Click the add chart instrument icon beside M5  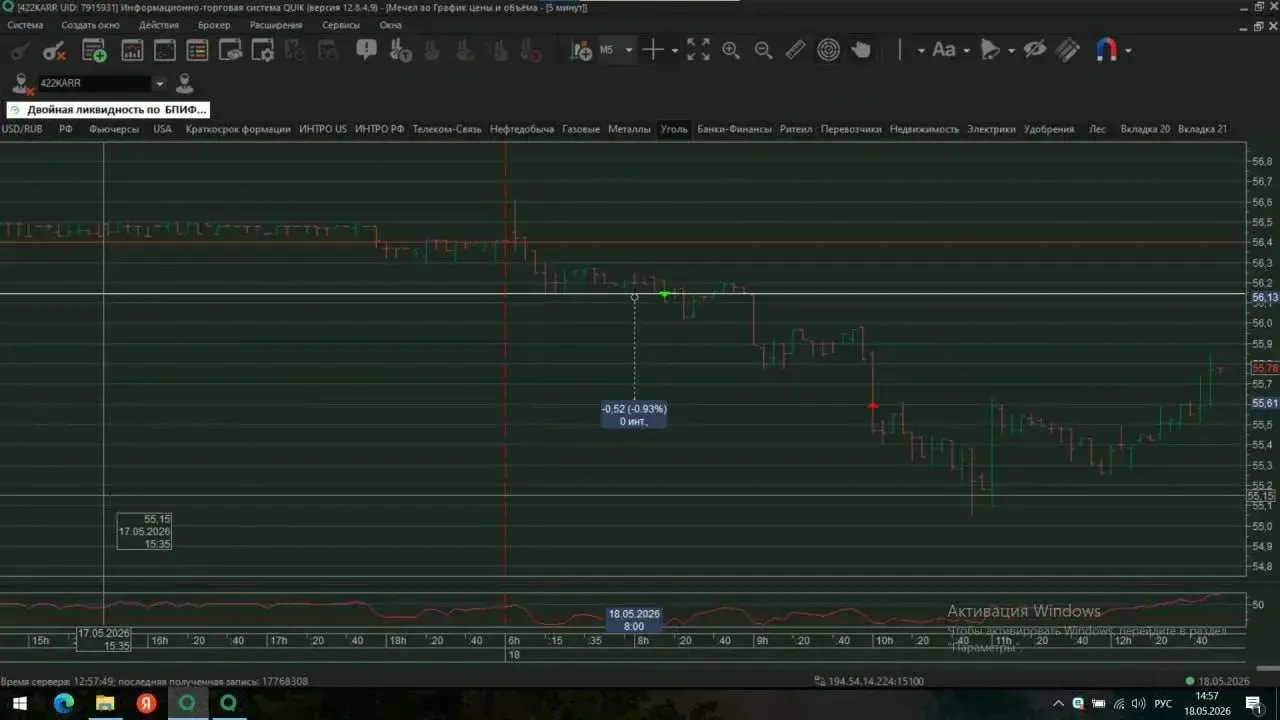[x=581, y=50]
